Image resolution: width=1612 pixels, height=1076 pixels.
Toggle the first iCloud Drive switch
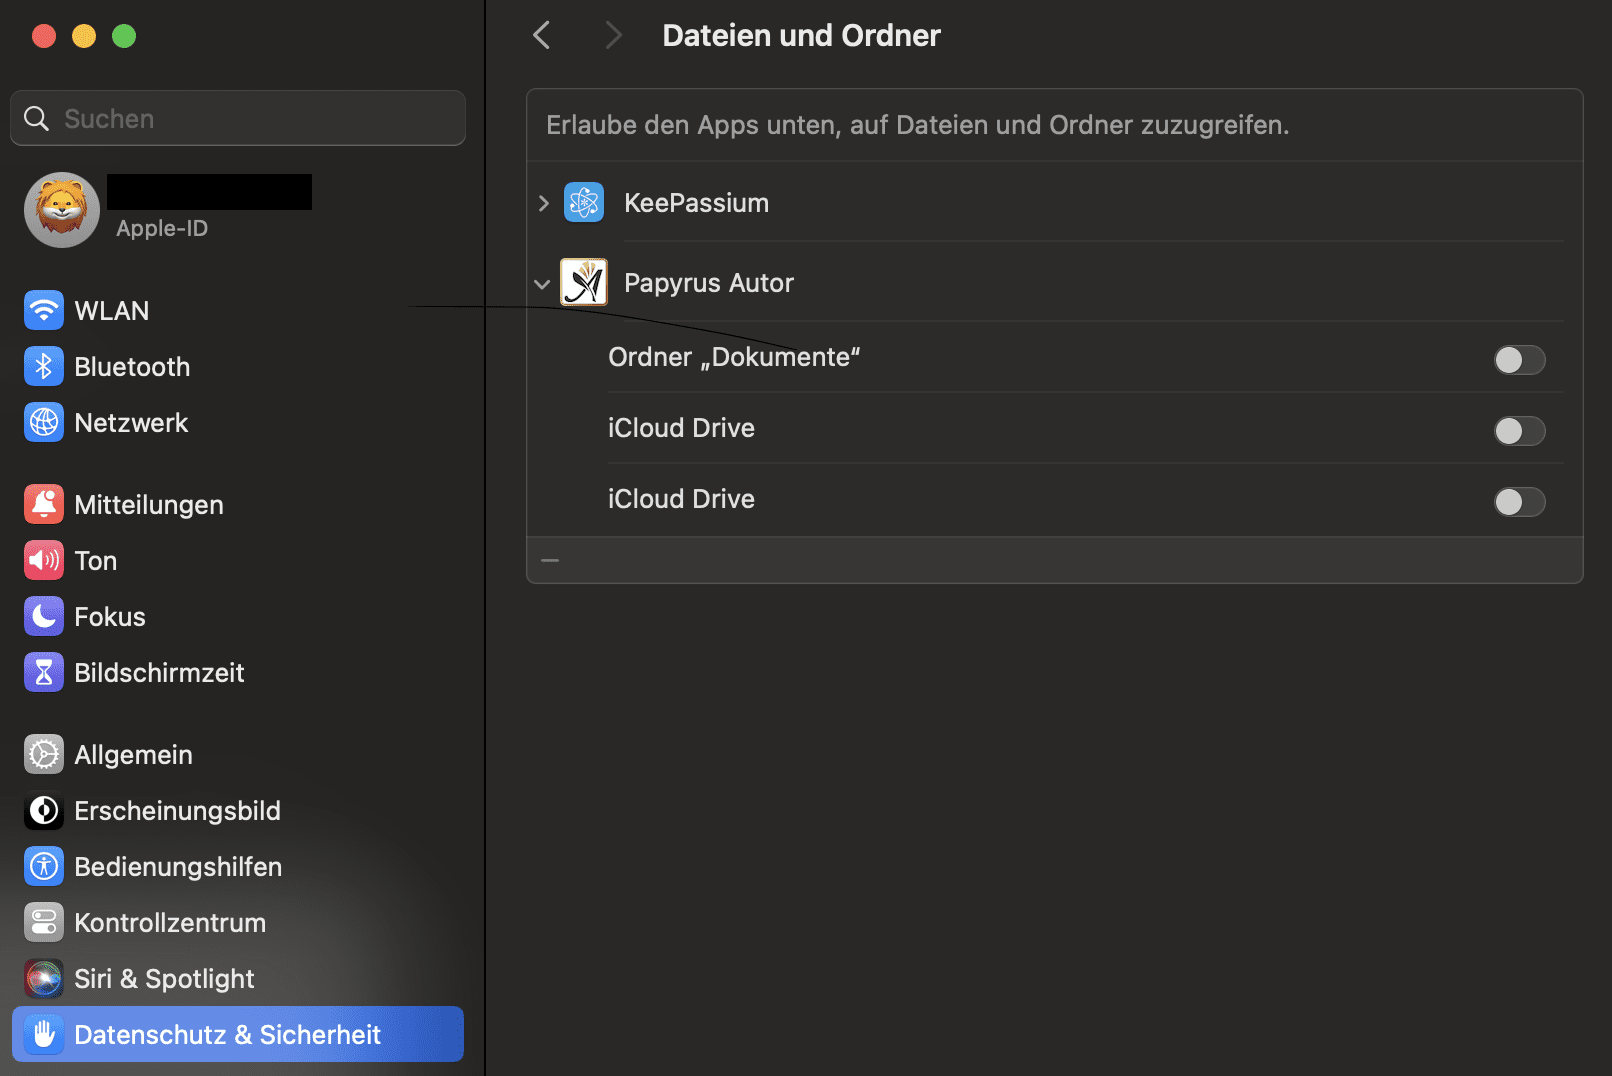[x=1518, y=431]
